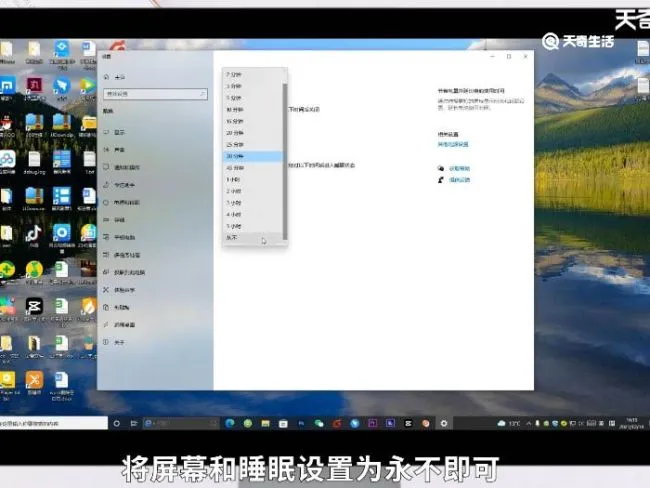This screenshot has height=488, width=650.
Task: Choose 2 分钟 in the time dropdown
Action: point(253,75)
